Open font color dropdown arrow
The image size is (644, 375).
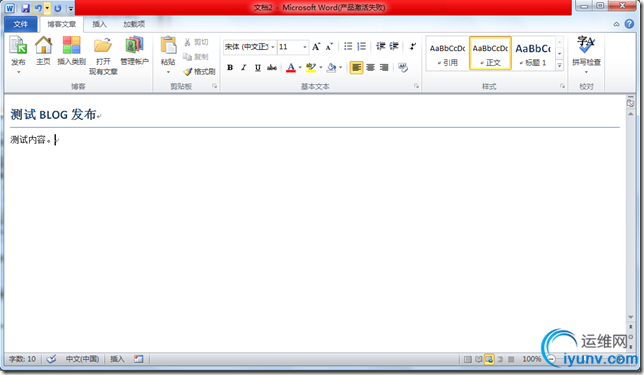click(x=300, y=67)
